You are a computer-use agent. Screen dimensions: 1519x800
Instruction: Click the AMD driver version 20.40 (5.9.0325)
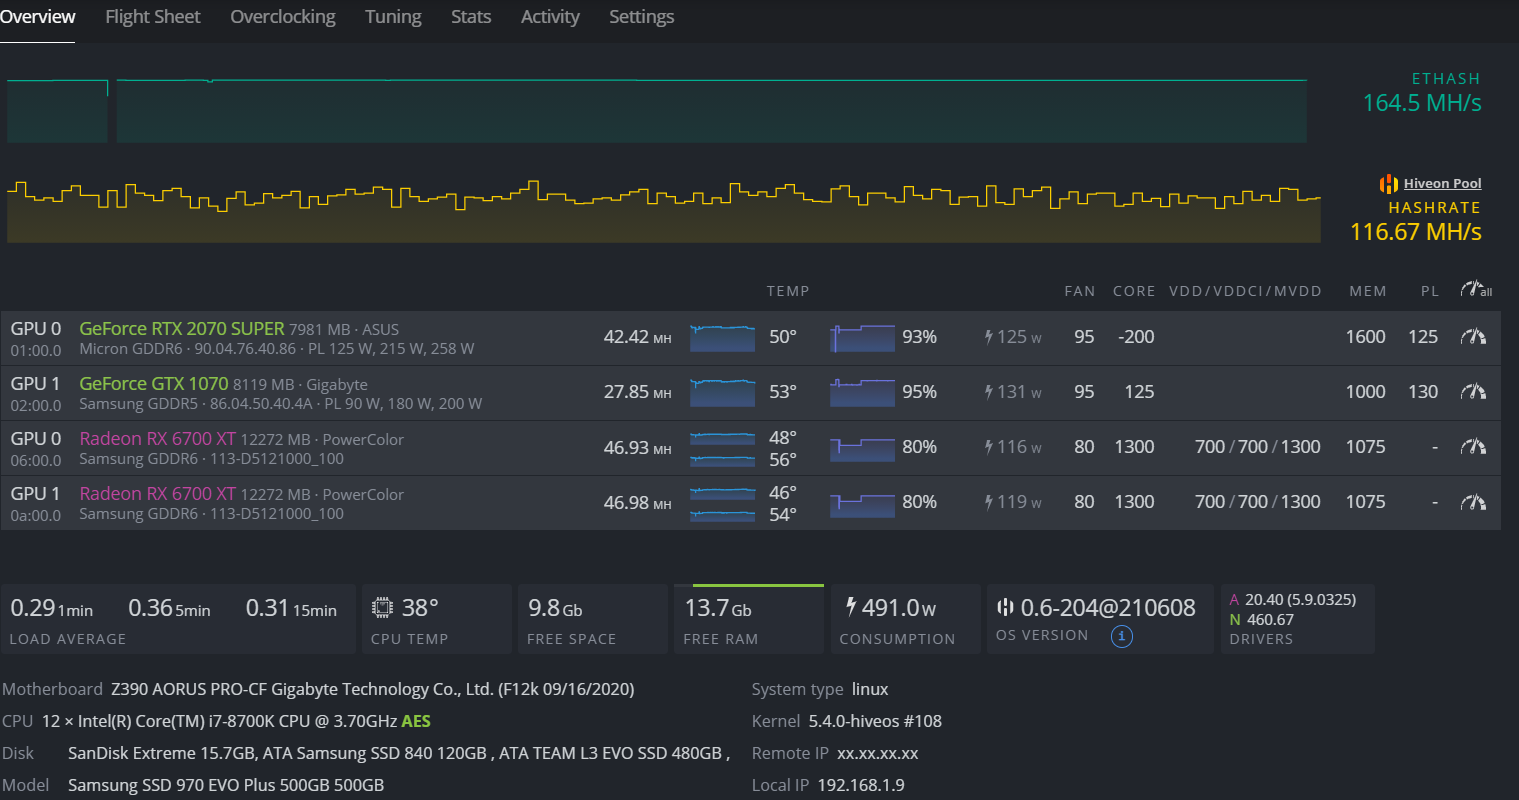[x=1300, y=600]
